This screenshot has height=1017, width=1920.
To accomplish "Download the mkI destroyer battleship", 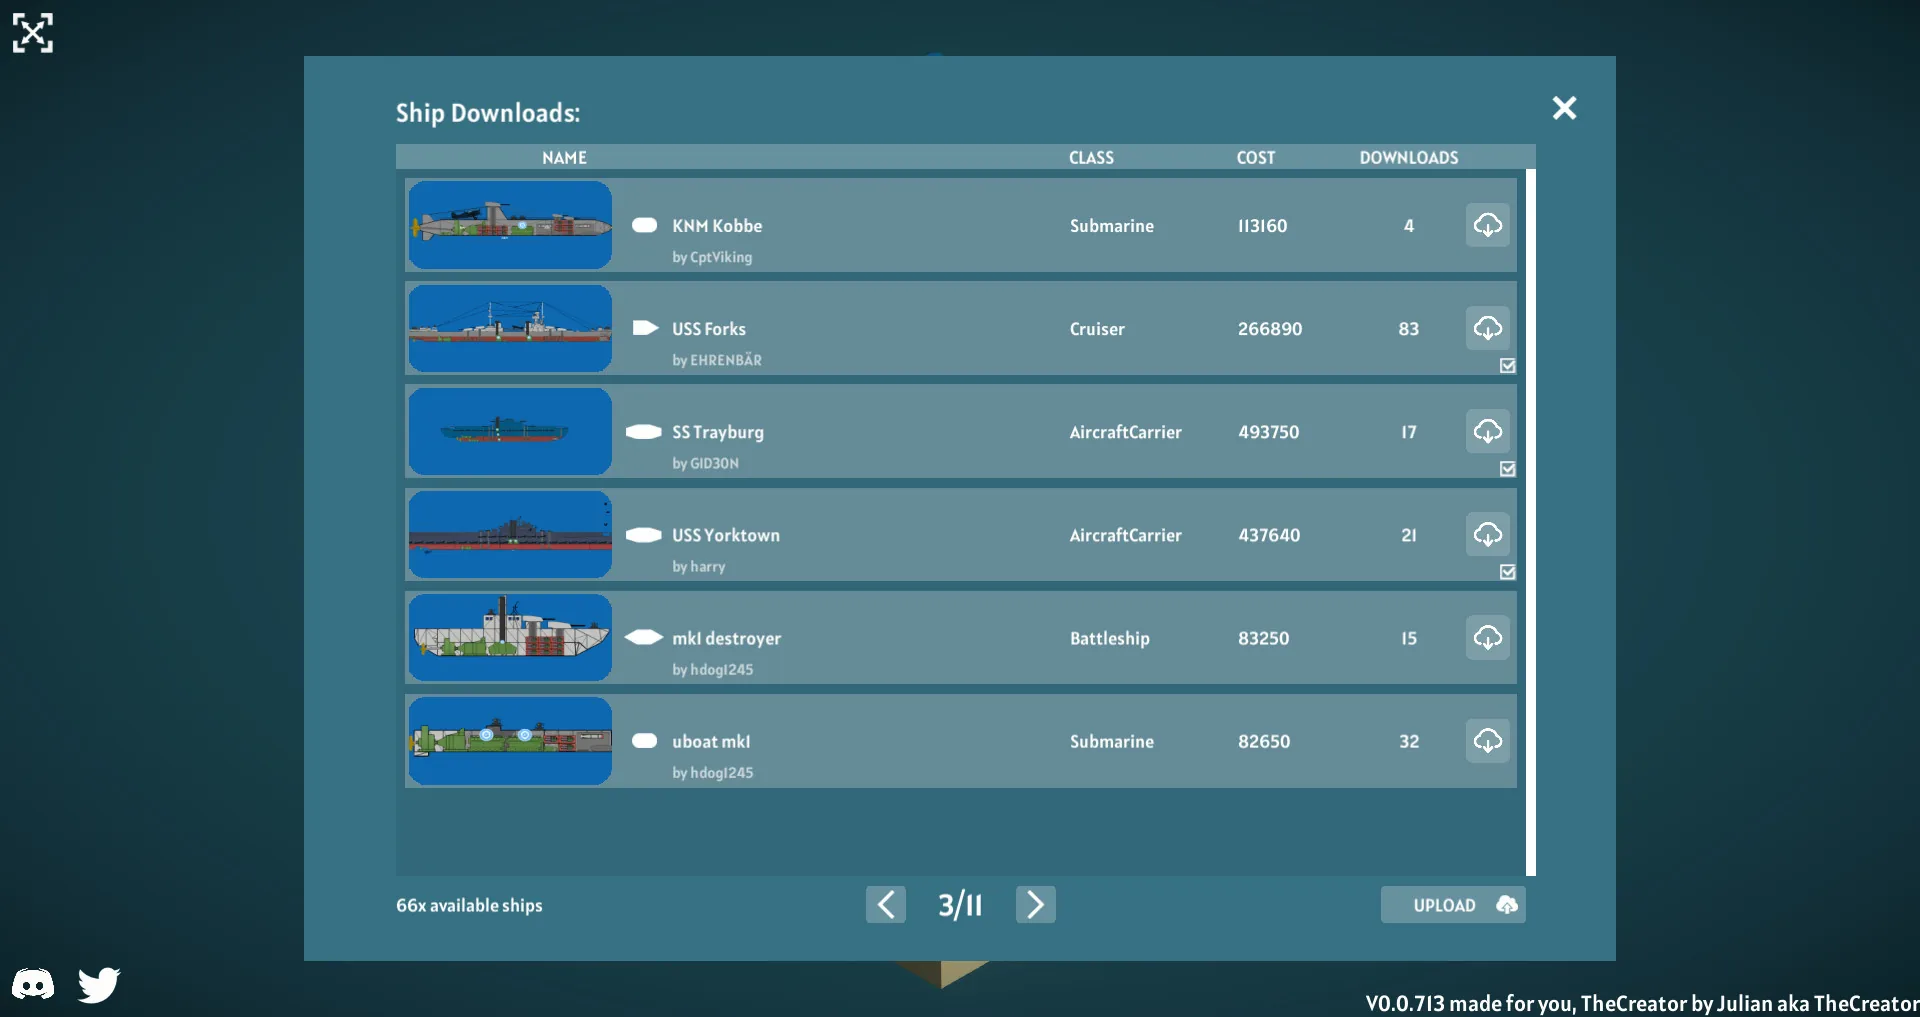I will (x=1487, y=637).
